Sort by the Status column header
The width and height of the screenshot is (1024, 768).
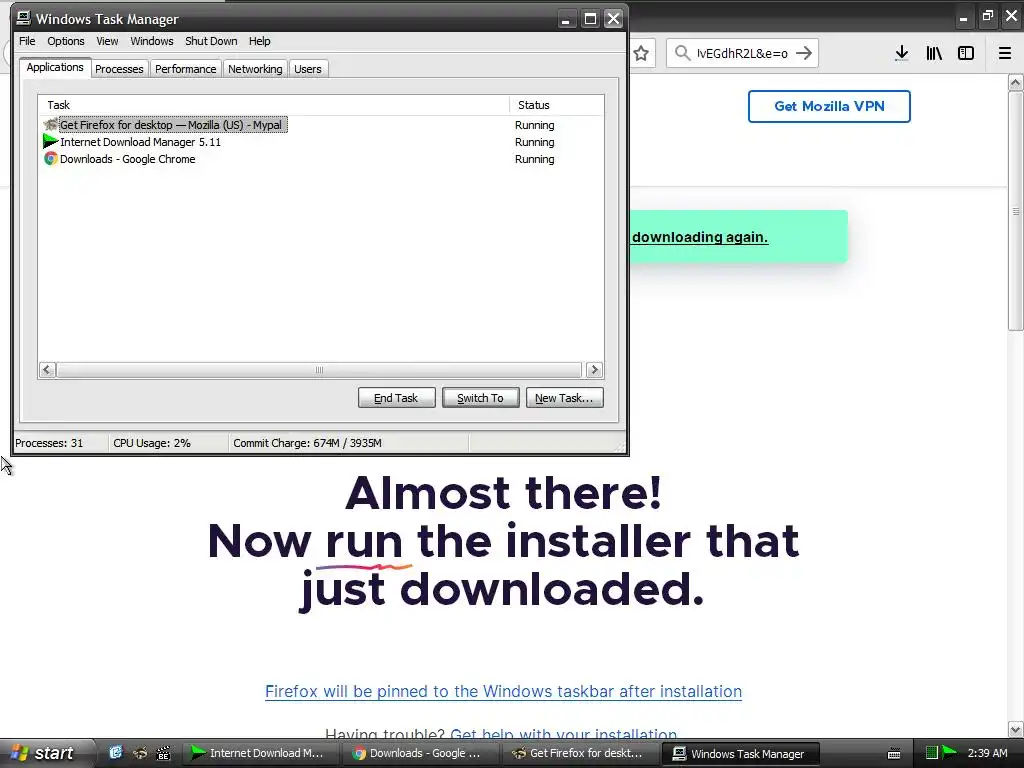pyautogui.click(x=556, y=105)
